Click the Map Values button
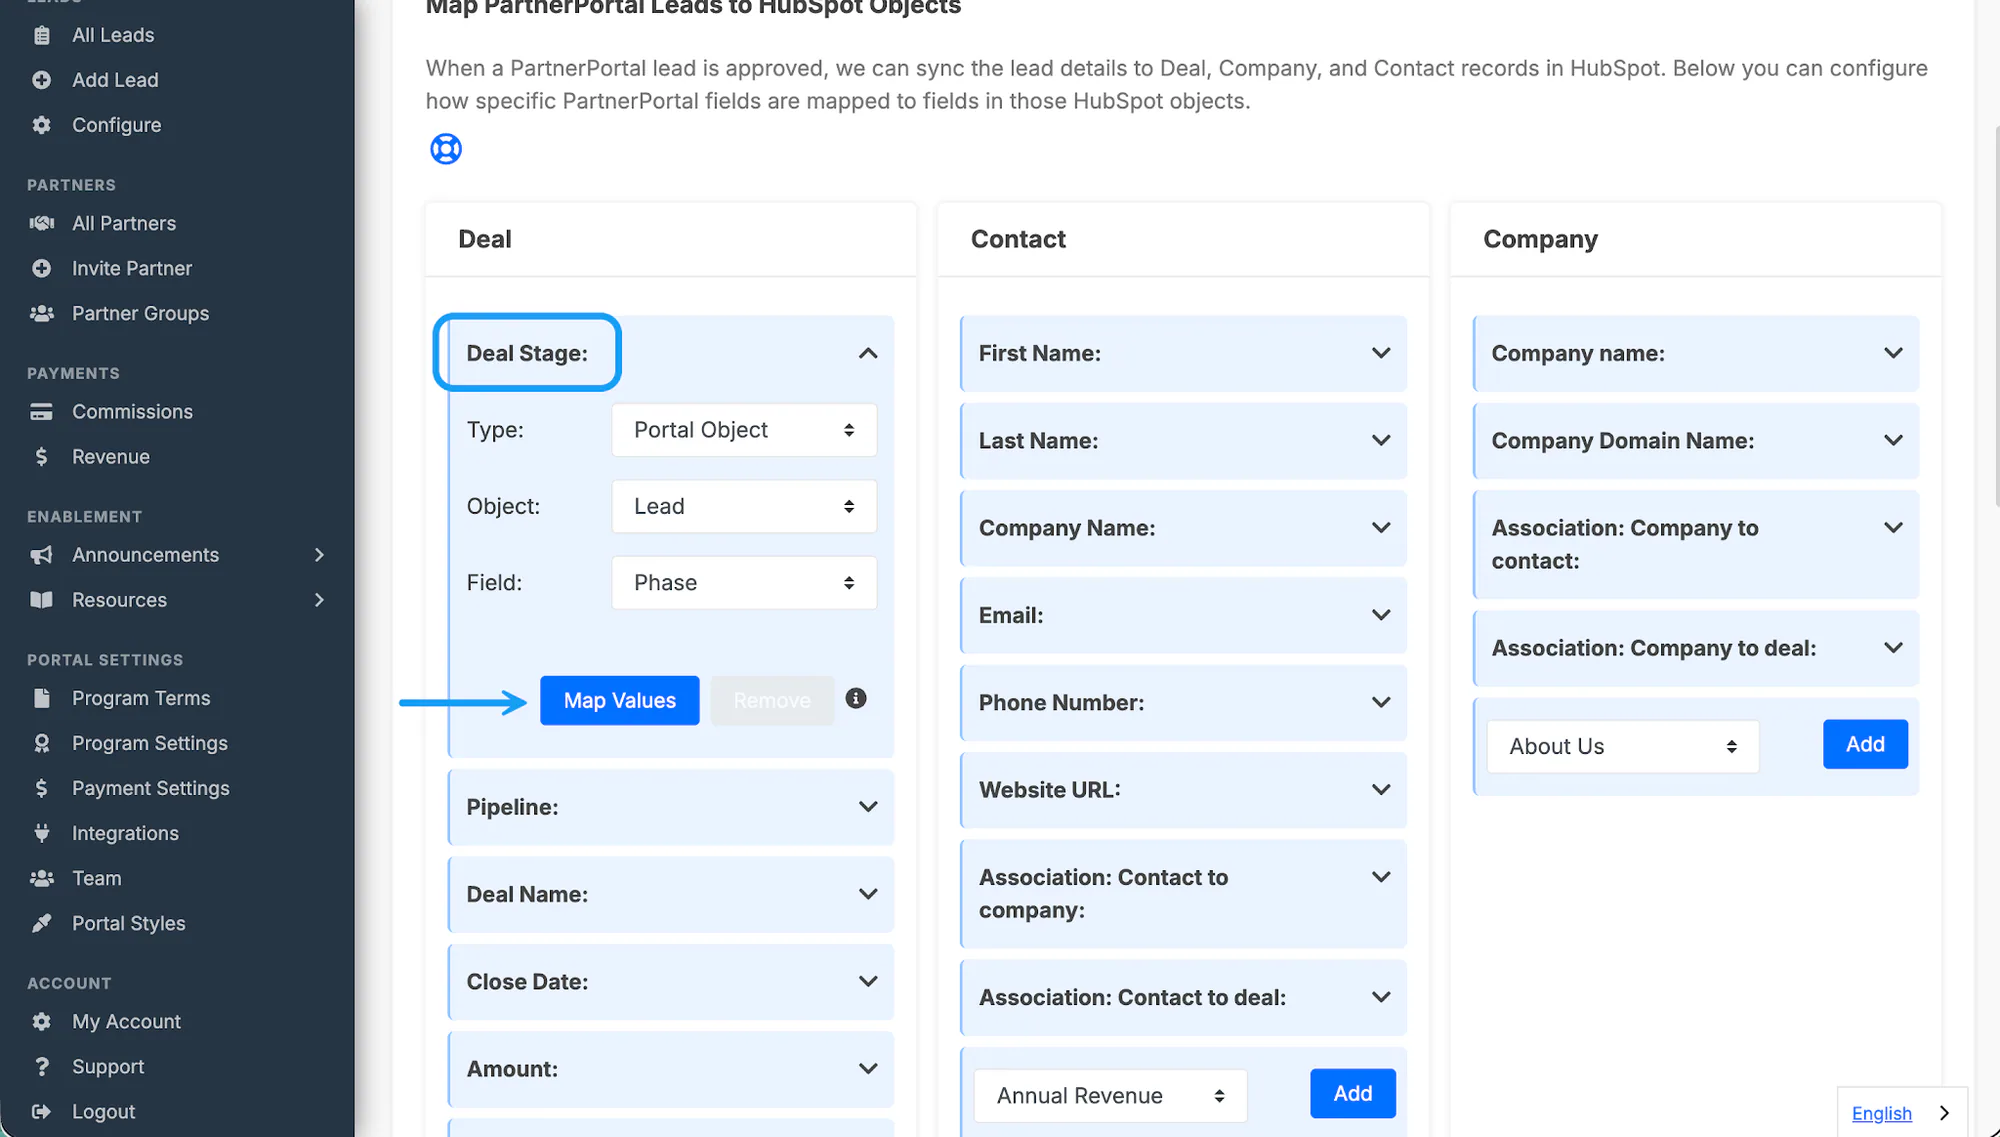The width and height of the screenshot is (2000, 1137). tap(620, 700)
